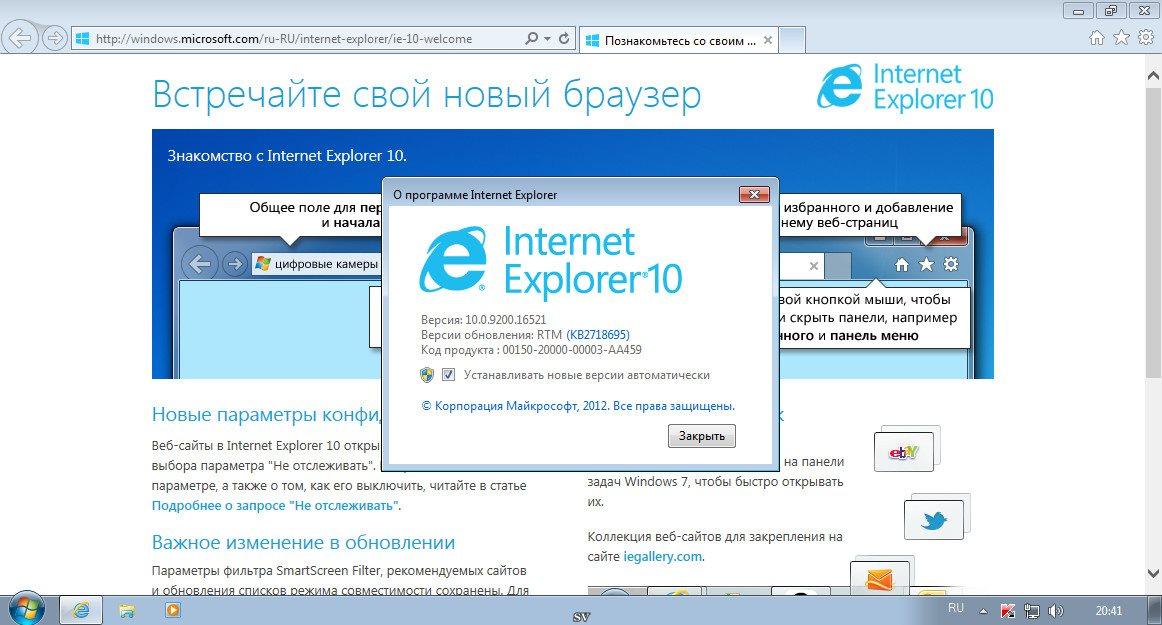
Task: Click the iegallery.com link
Action: click(663, 556)
